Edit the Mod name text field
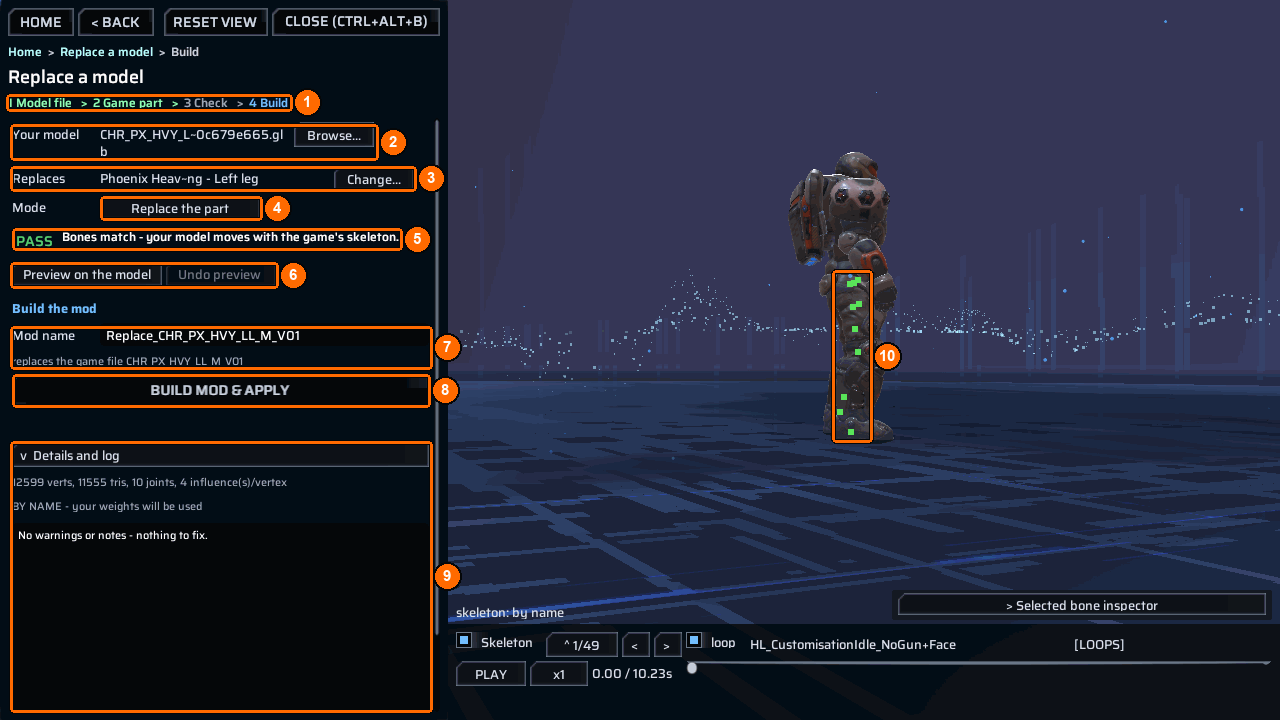The height and width of the screenshot is (720, 1280). pyautogui.click(x=267, y=337)
